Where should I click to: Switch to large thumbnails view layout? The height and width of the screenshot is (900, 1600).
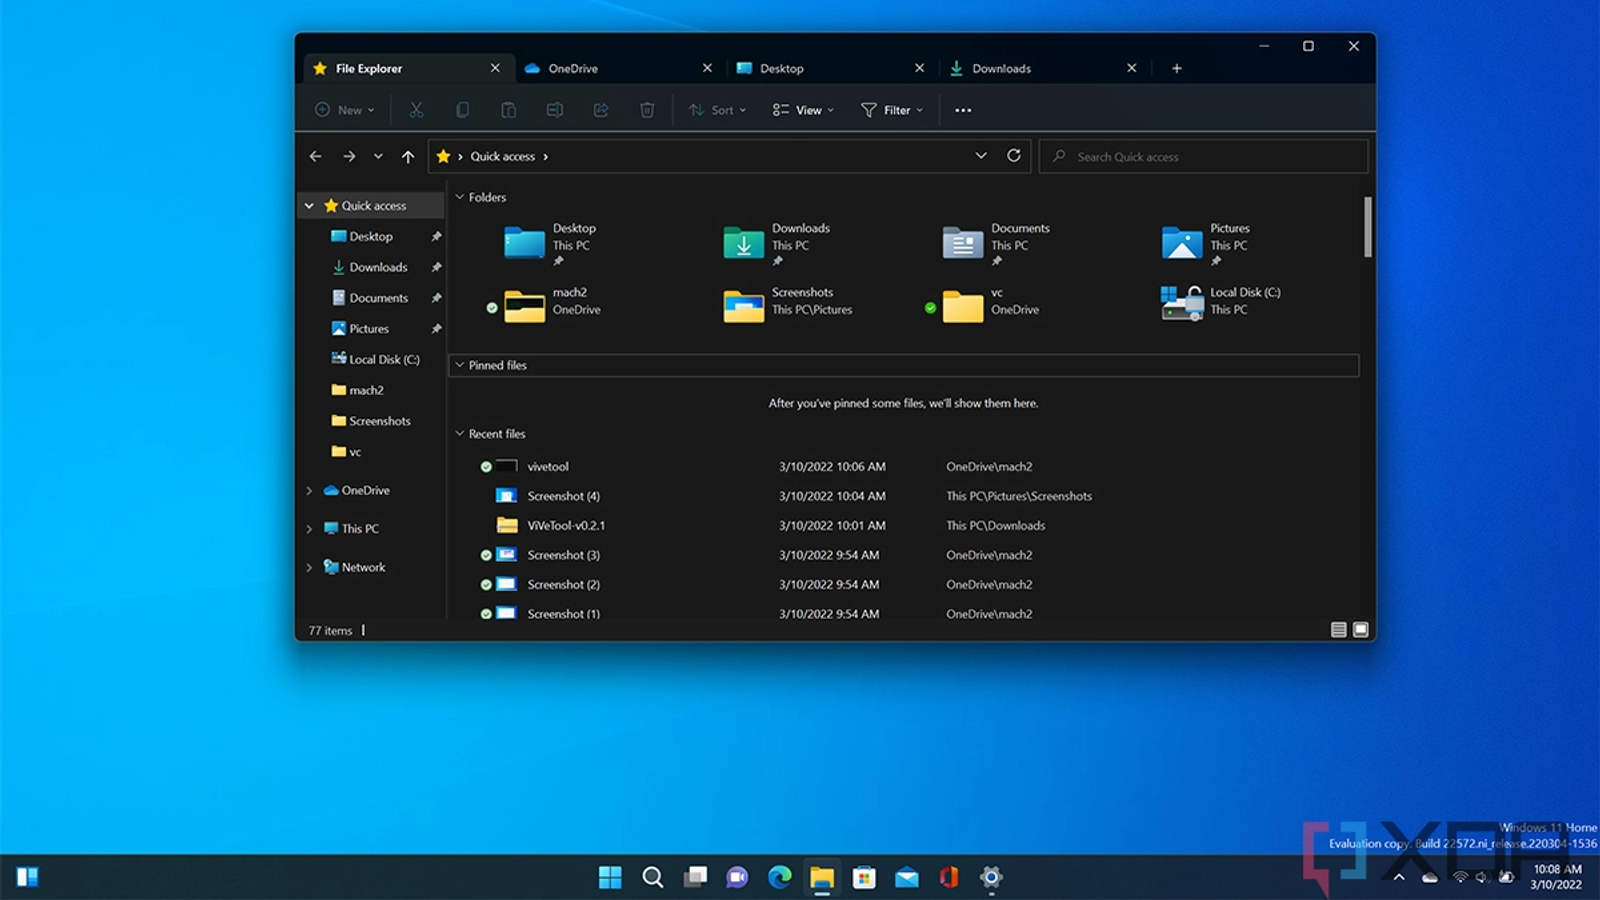(1360, 630)
